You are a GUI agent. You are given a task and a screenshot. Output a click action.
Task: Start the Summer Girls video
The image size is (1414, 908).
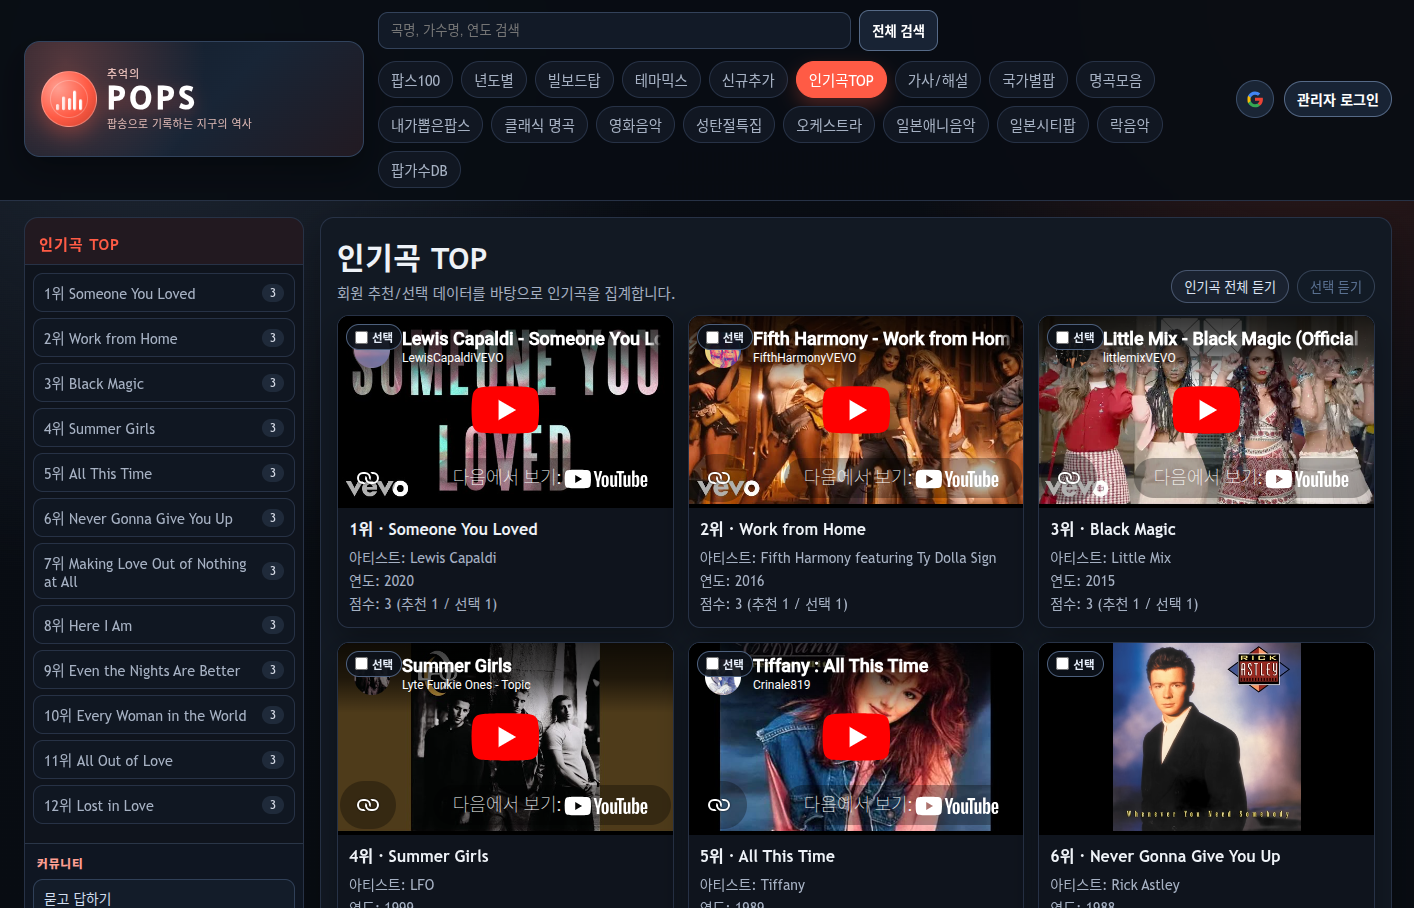(x=505, y=737)
